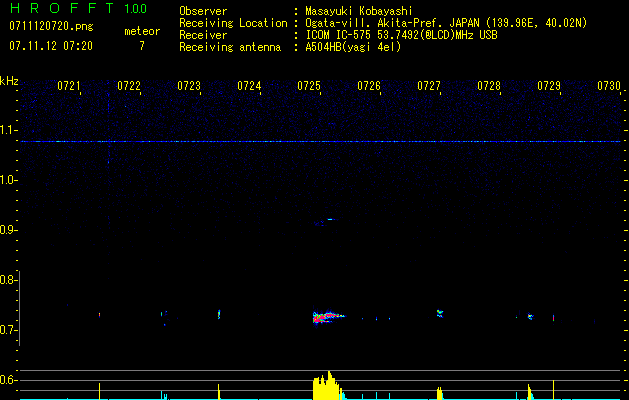Click the 0.6 kHz axis label
629x400 pixels.
[x=8, y=380]
